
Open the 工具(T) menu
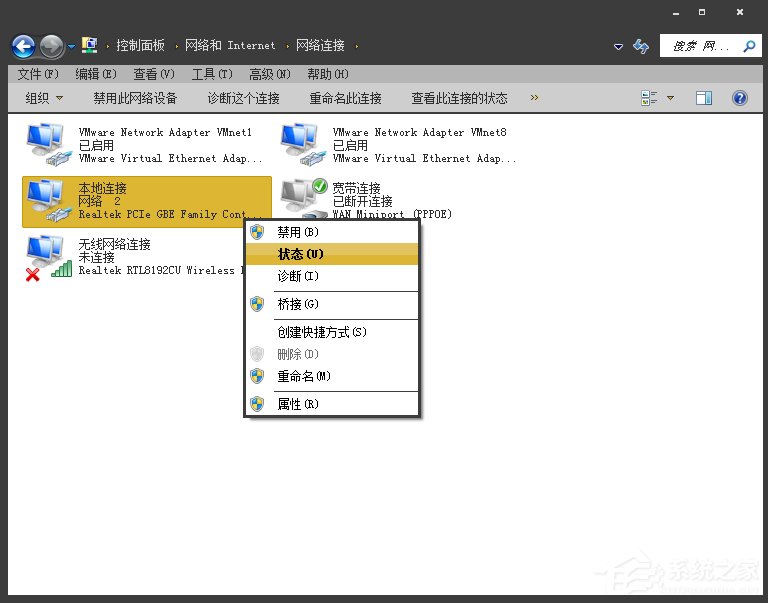click(x=211, y=74)
